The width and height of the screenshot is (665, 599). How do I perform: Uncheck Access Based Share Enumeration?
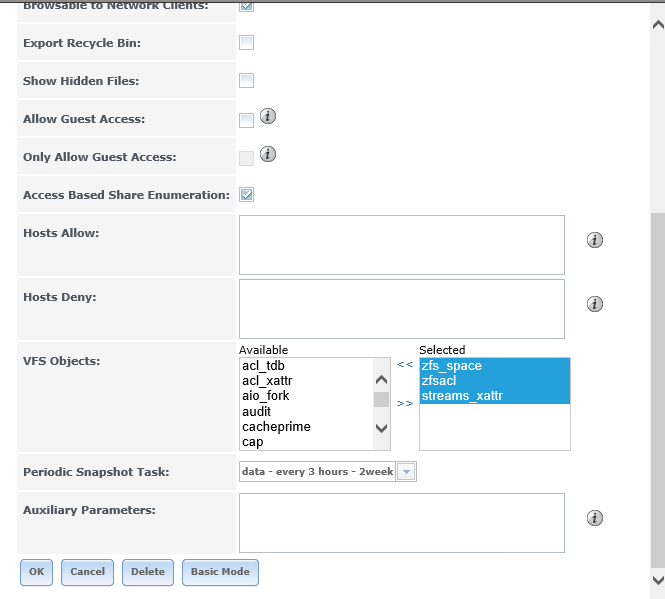(x=246, y=195)
